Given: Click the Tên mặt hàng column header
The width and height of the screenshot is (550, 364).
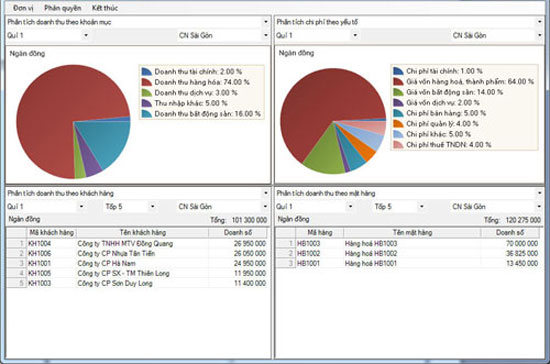Looking at the screenshot, I should pyautogui.click(x=412, y=232).
